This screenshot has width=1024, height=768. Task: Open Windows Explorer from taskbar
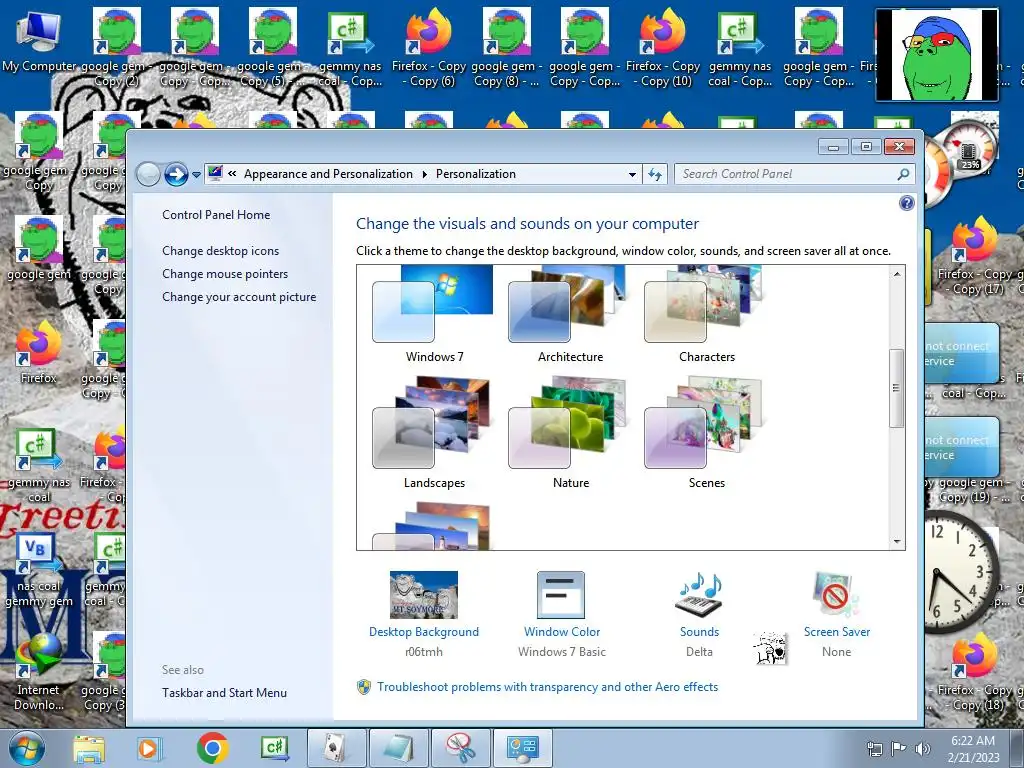point(89,748)
